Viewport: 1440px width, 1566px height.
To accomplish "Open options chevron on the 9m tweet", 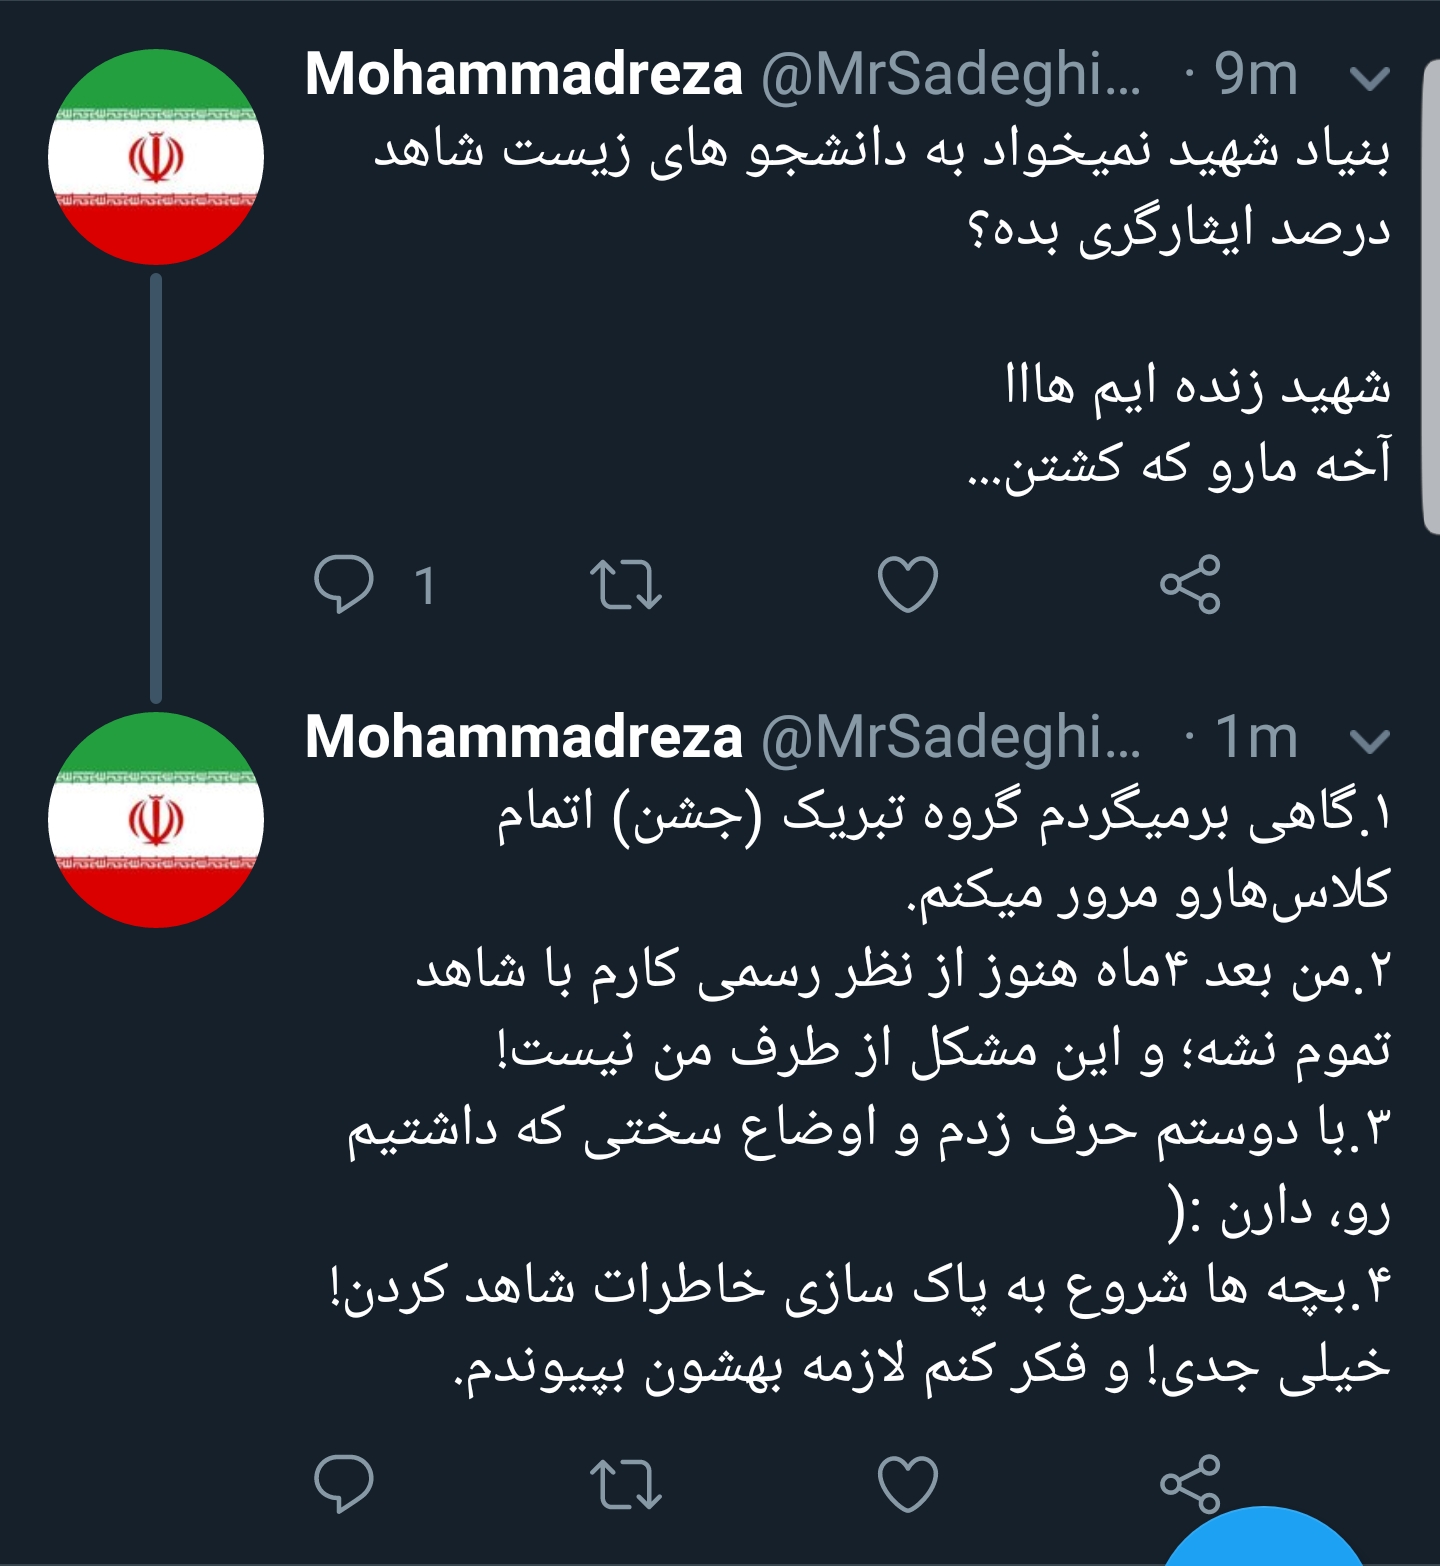I will [x=1369, y=77].
